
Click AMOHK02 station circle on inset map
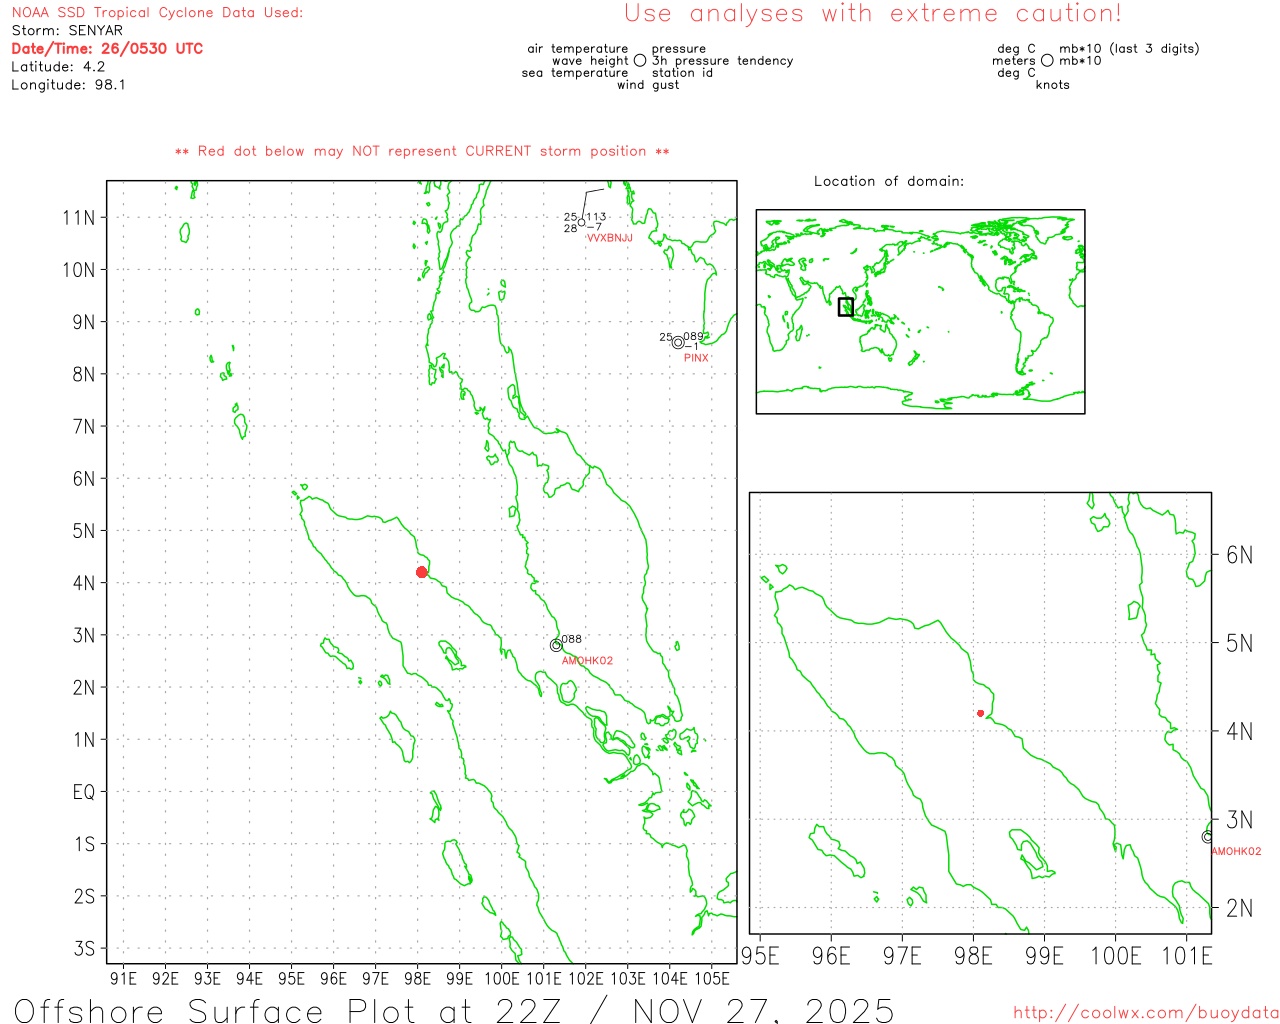[x=1207, y=837]
